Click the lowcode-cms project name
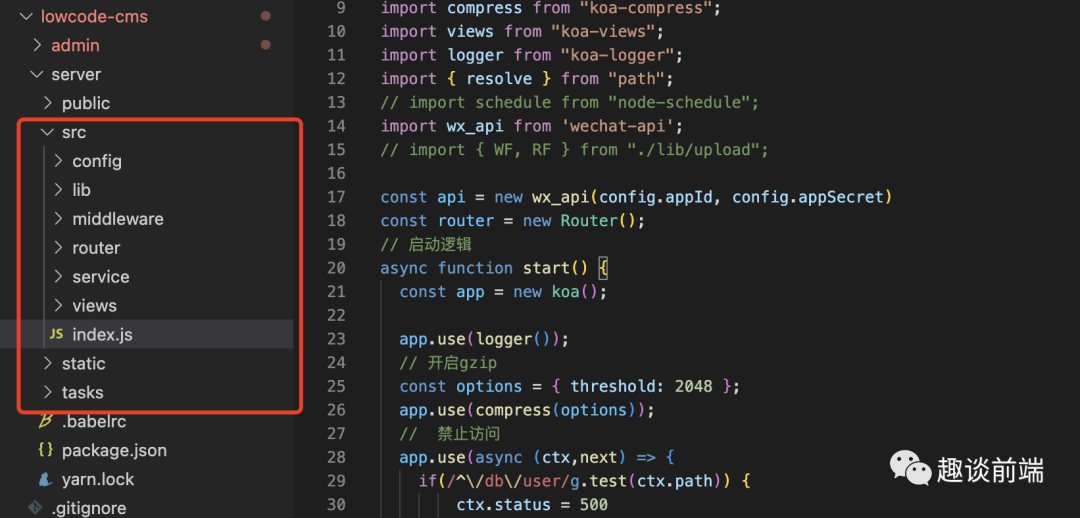Image resolution: width=1080 pixels, height=518 pixels. pyautogui.click(x=94, y=17)
